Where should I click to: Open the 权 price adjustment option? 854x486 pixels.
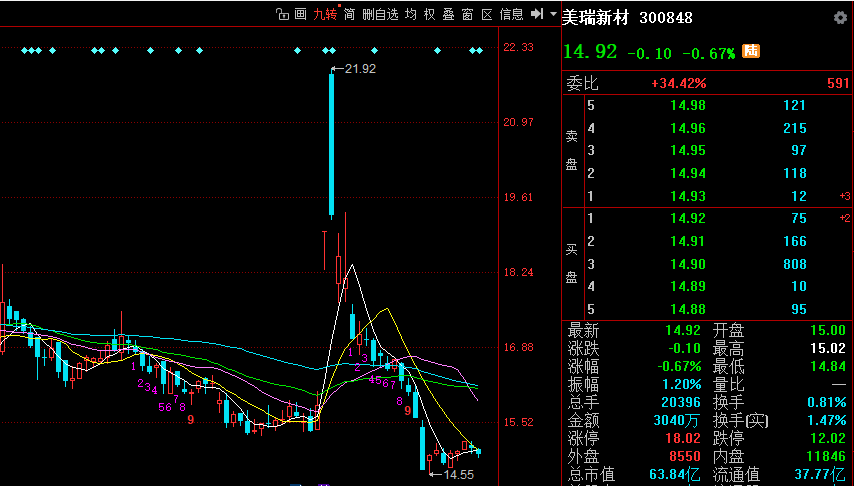pyautogui.click(x=430, y=14)
